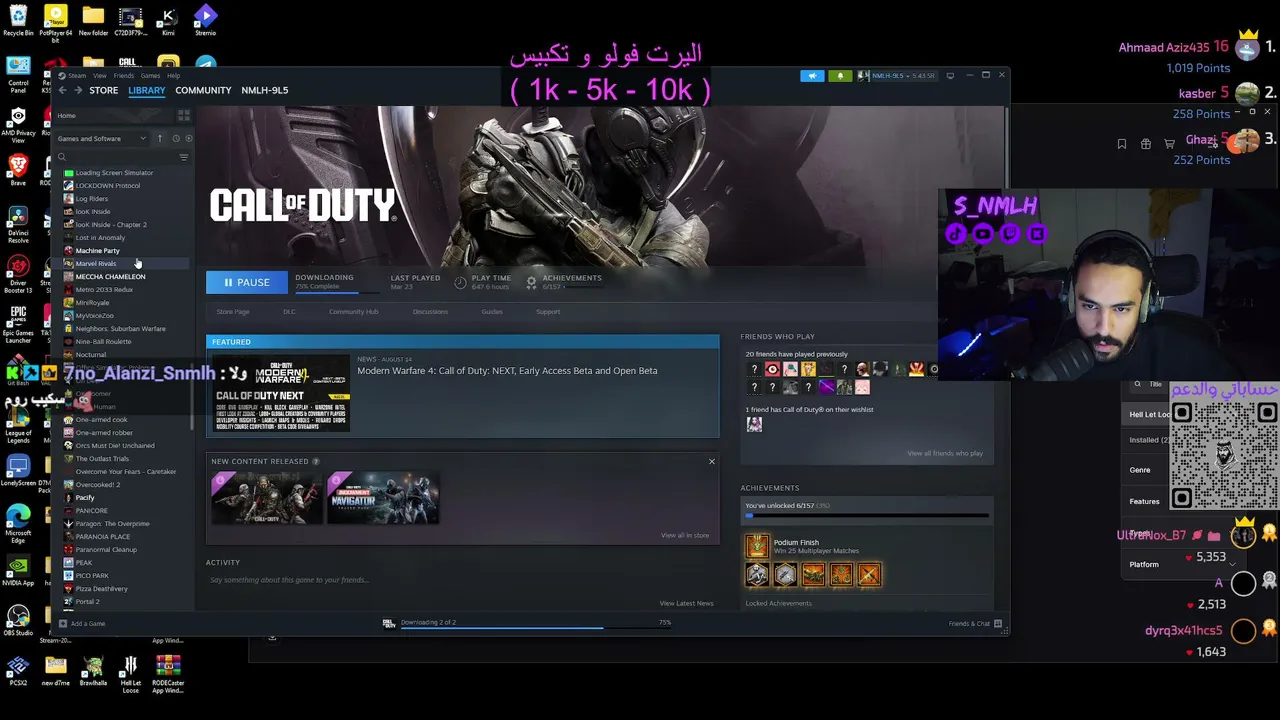Dismiss the New Content Released panel
This screenshot has height=720, width=1280.
coord(712,461)
